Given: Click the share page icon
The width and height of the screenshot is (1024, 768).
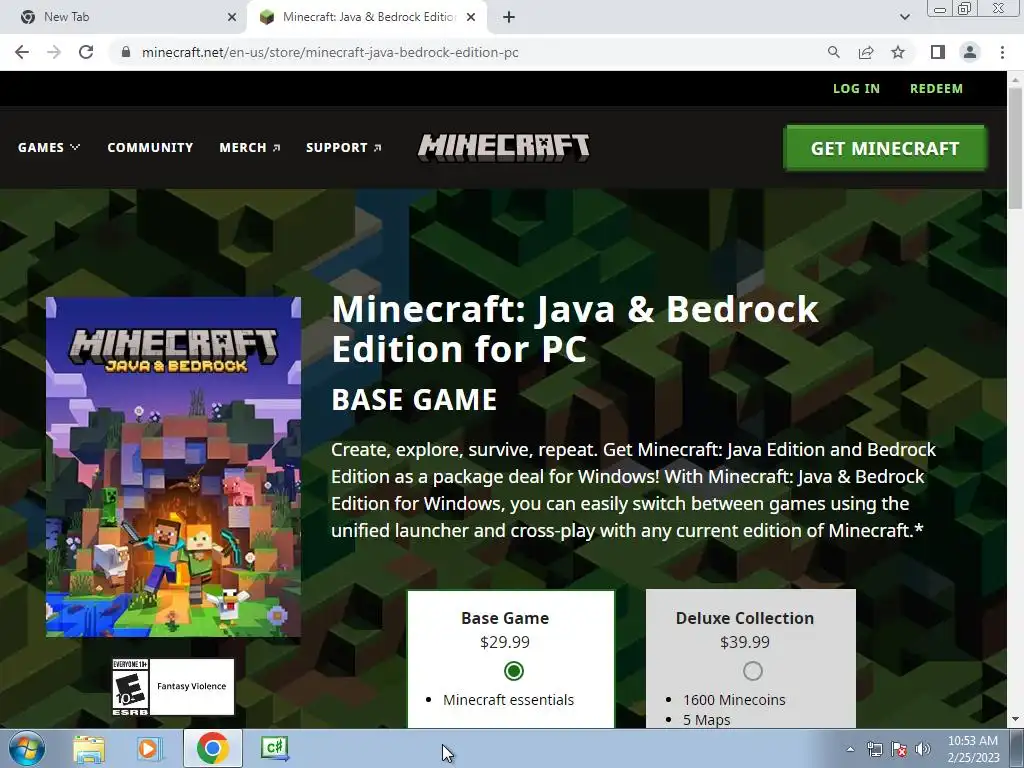Looking at the screenshot, I should tap(866, 52).
